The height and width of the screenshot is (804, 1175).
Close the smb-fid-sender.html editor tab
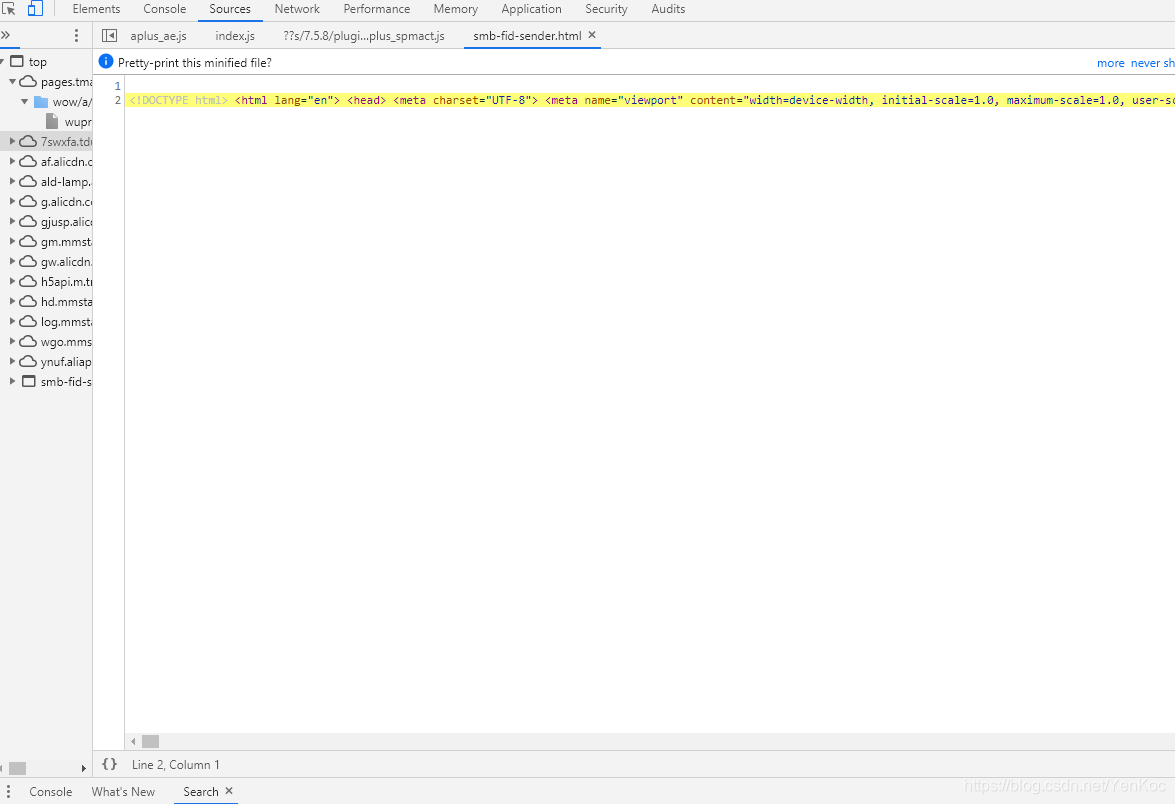(592, 34)
